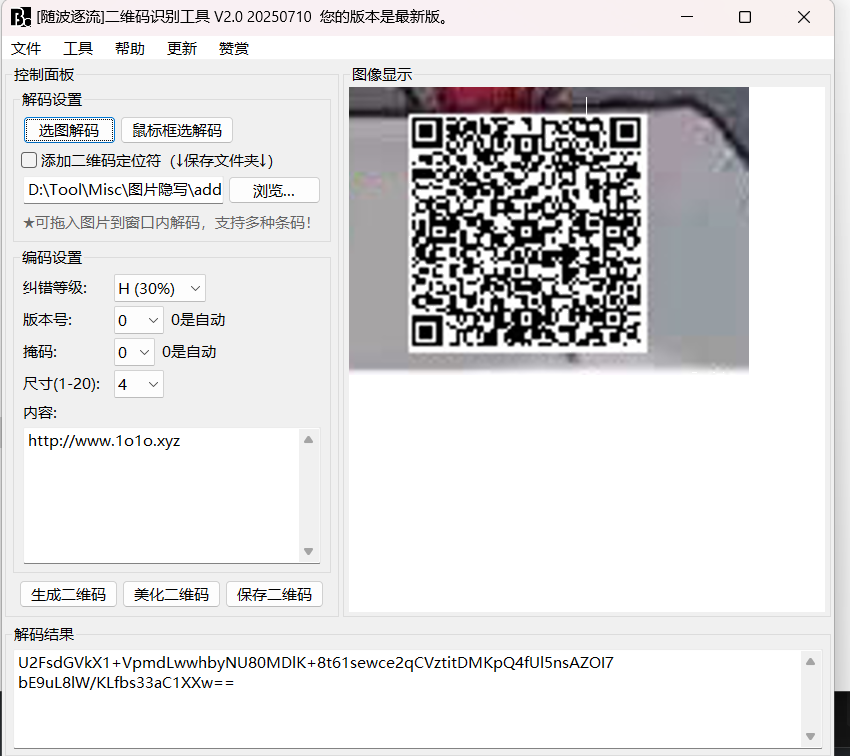The height and width of the screenshot is (756, 850).
Task: Expand the 版本号 dropdown
Action: (x=139, y=321)
